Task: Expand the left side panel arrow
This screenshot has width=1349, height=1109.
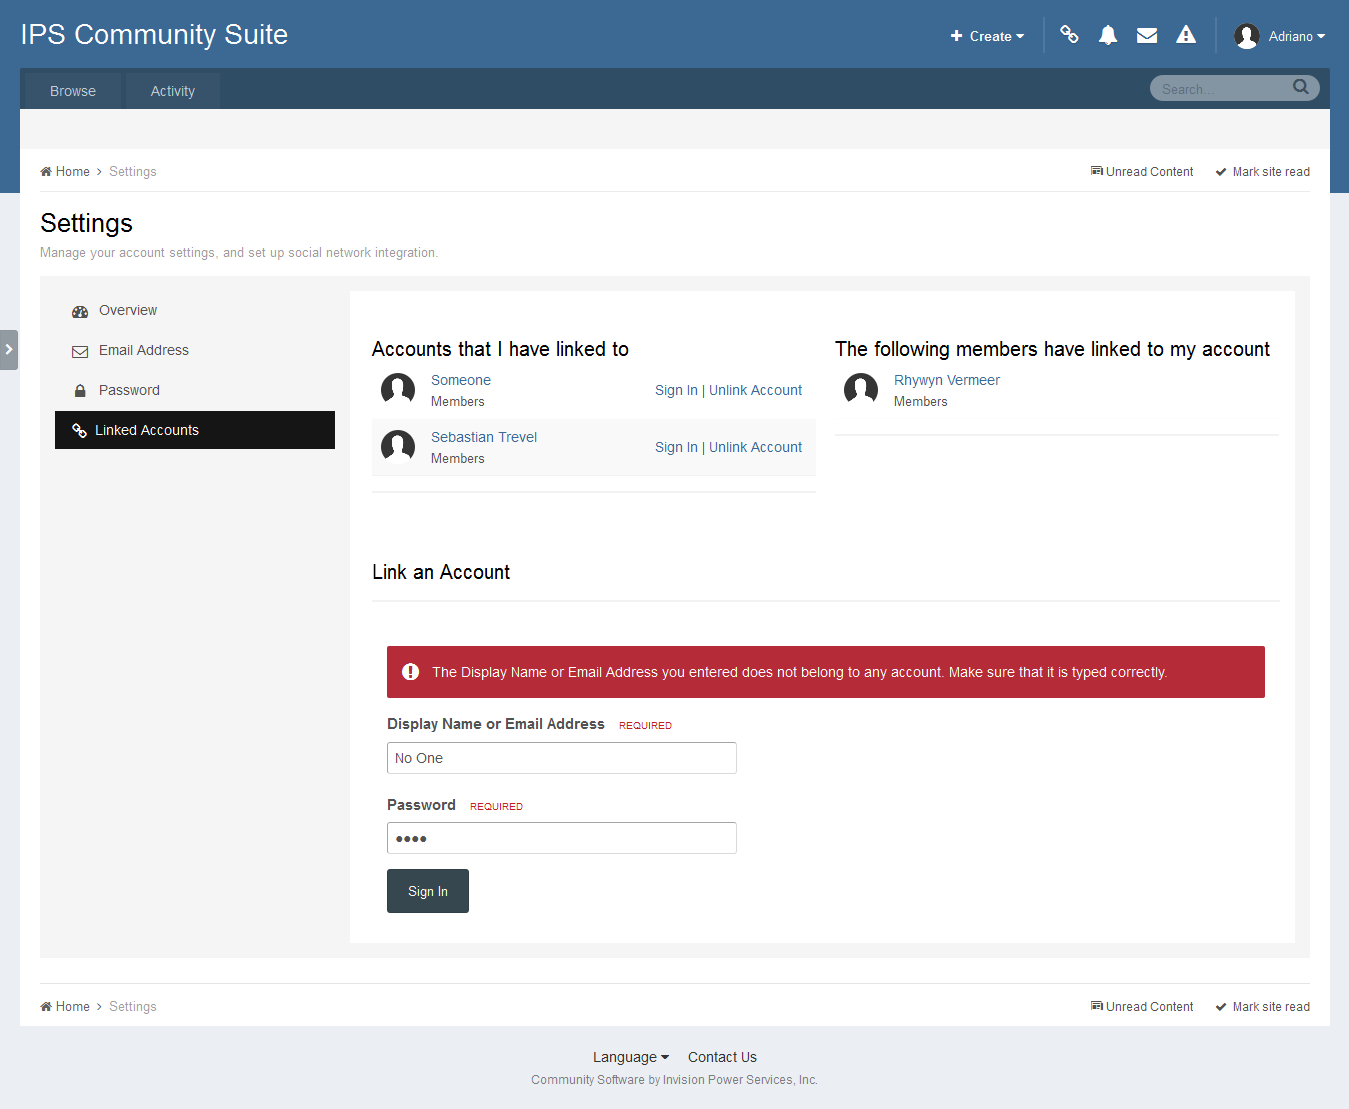Action: (x=9, y=350)
